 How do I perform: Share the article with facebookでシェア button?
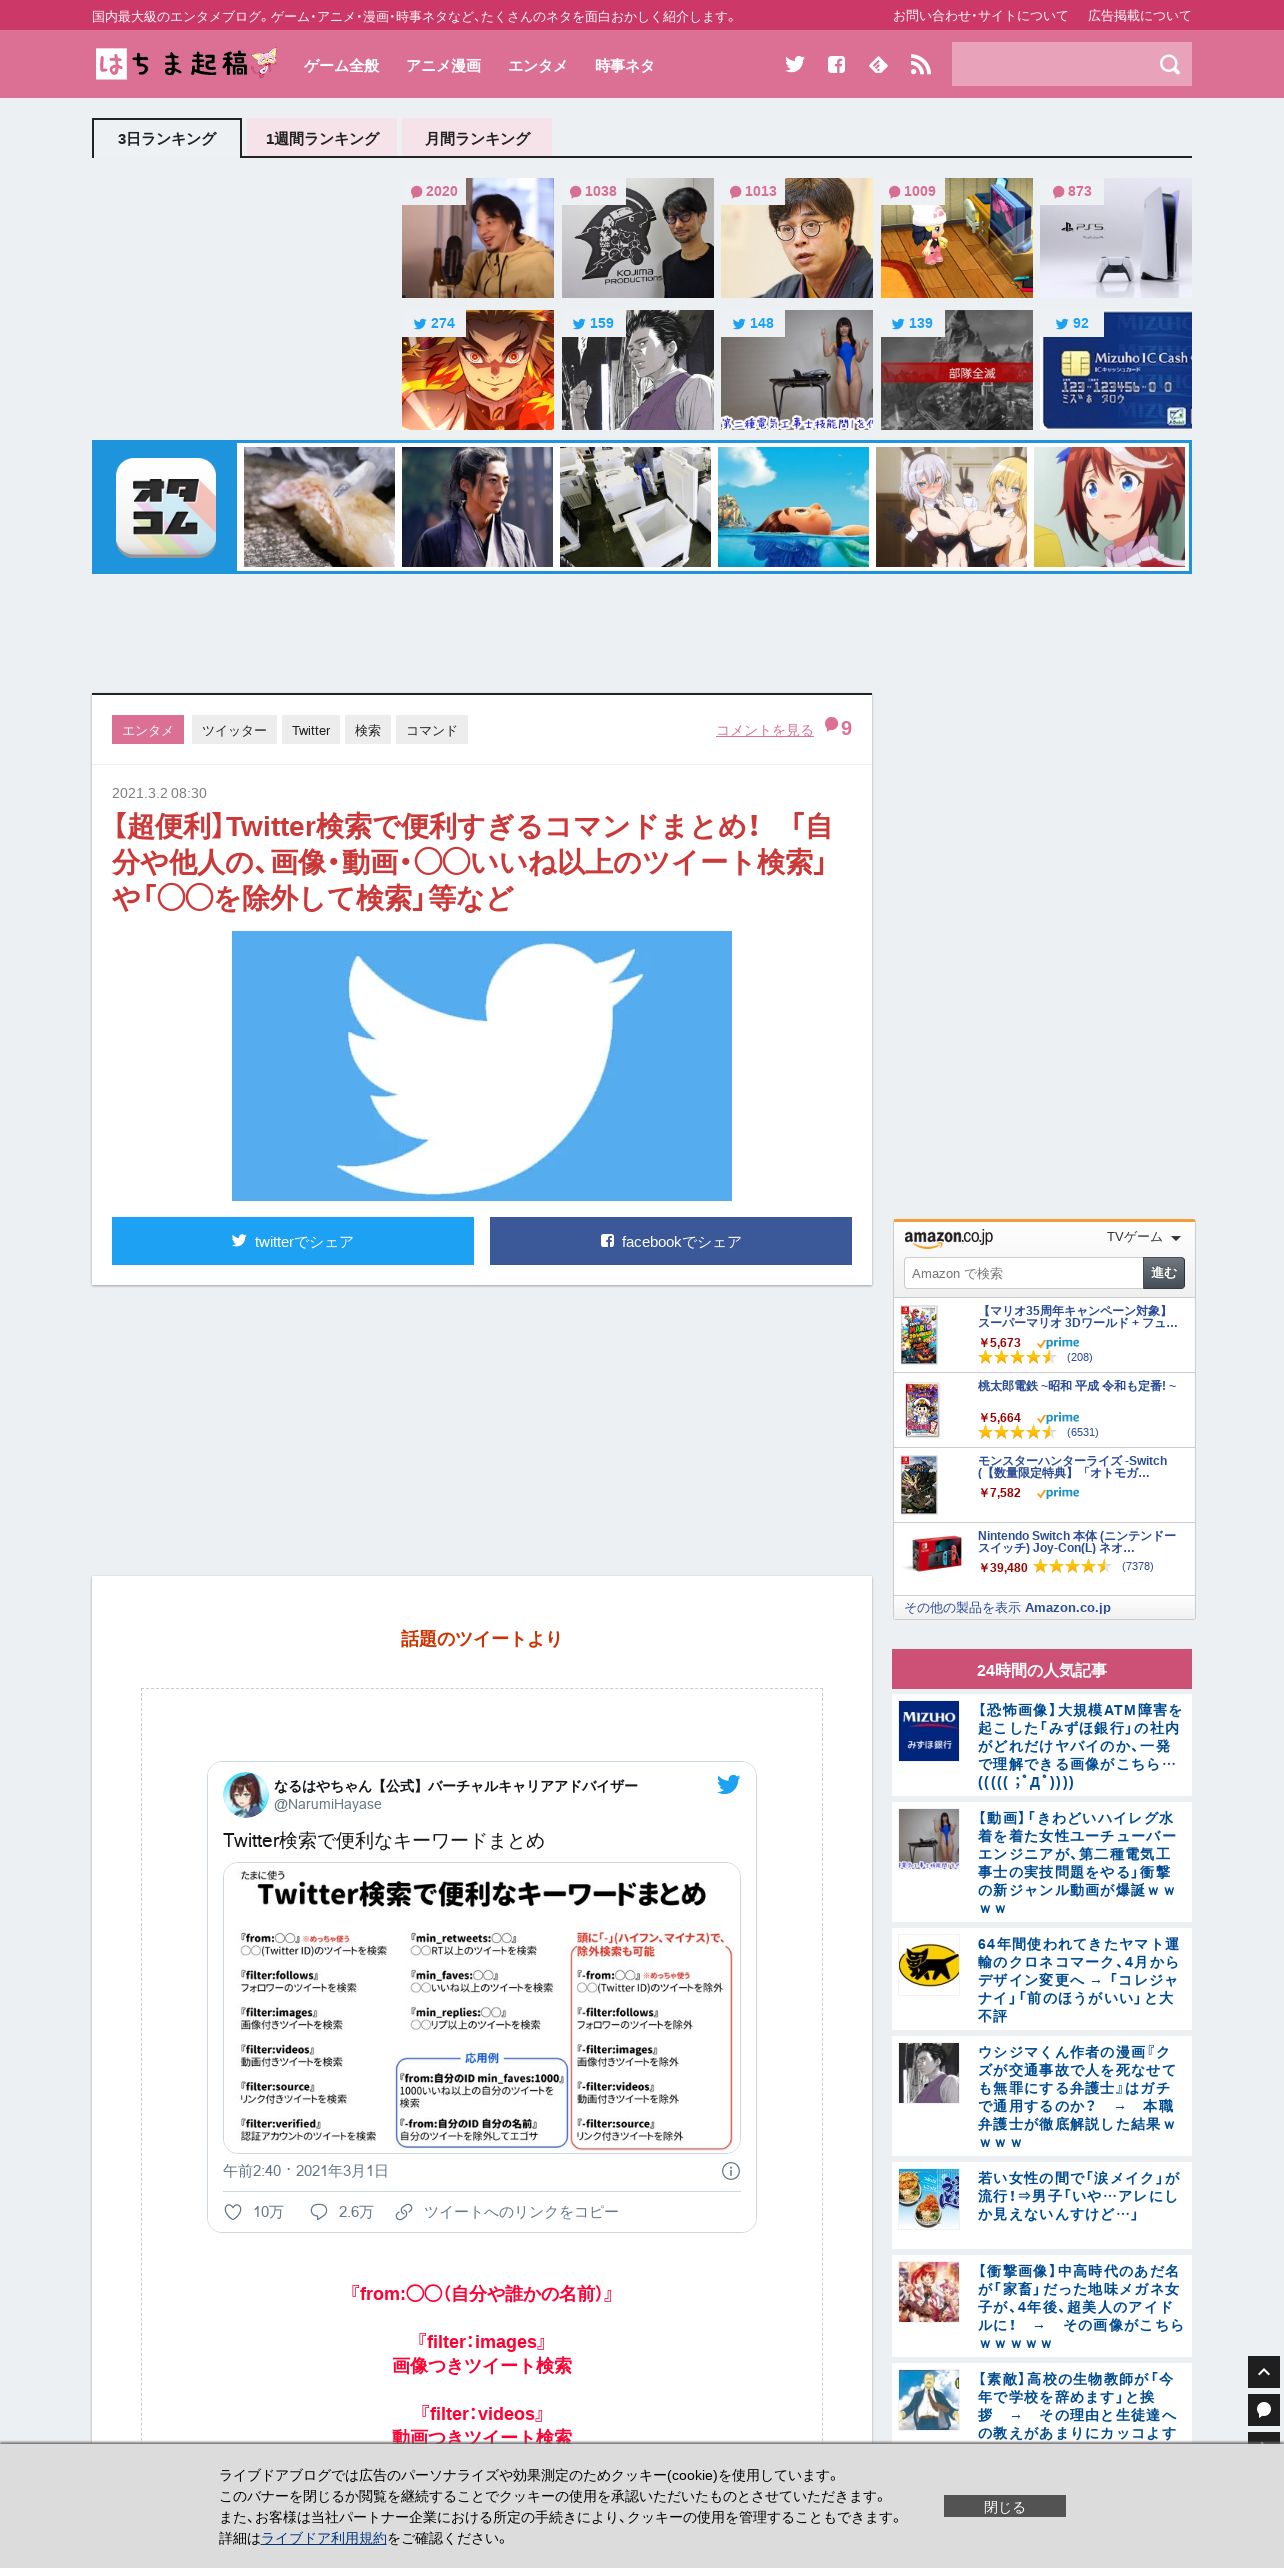pyautogui.click(x=671, y=1241)
